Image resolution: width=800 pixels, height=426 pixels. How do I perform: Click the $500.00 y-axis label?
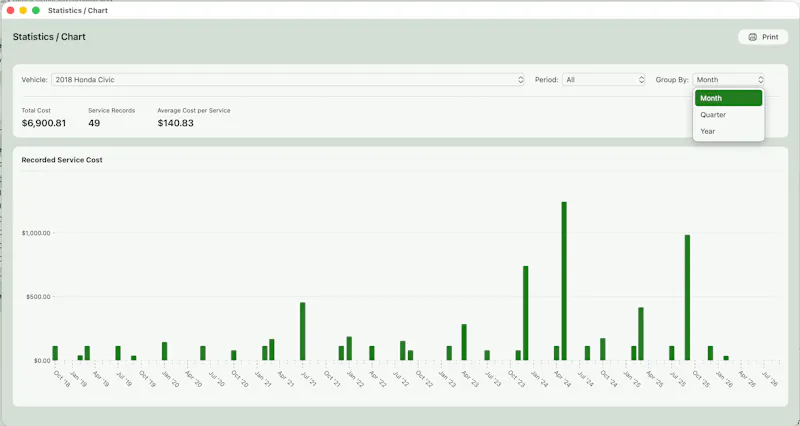click(x=38, y=296)
